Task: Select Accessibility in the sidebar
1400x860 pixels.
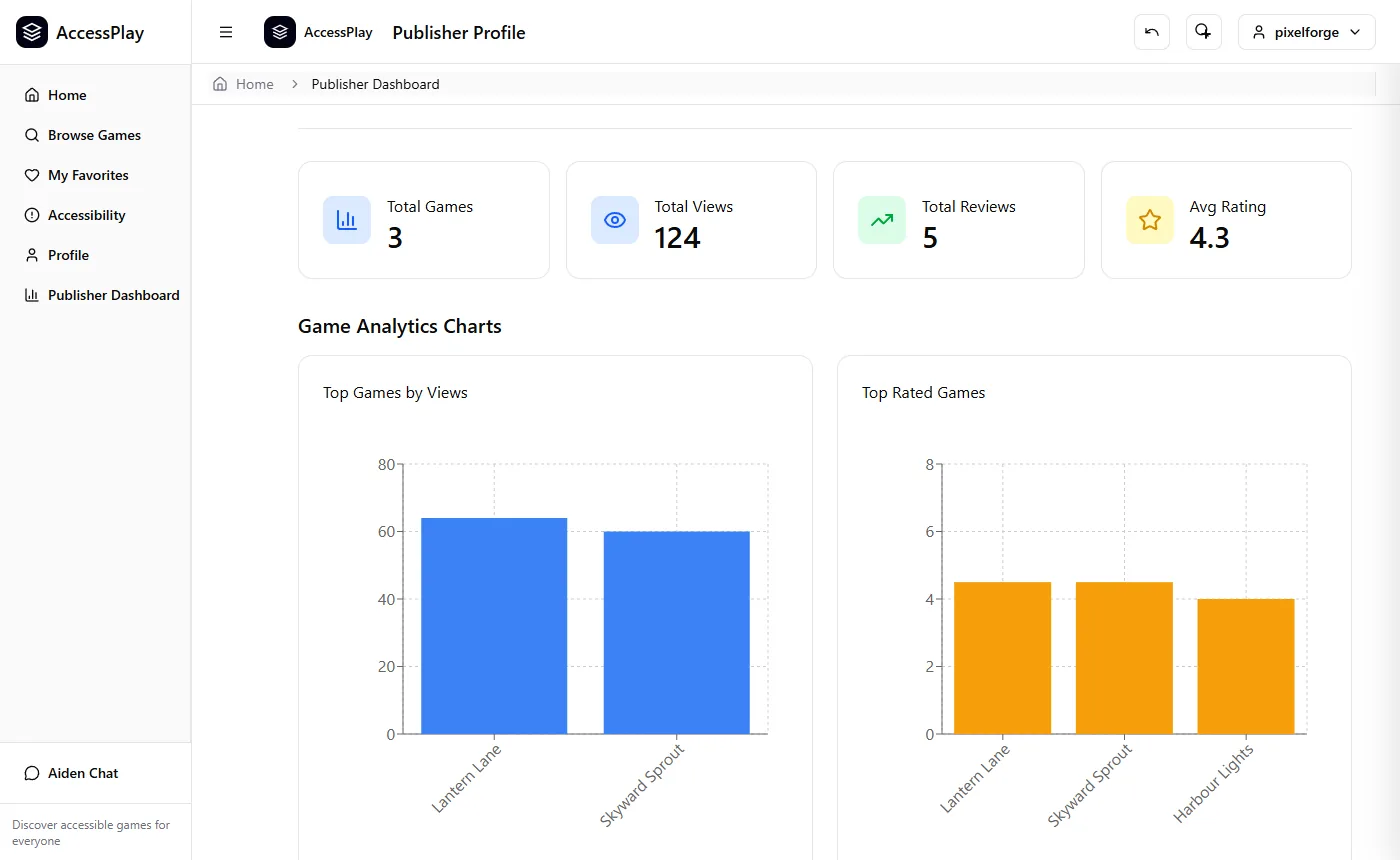Action: (95, 215)
